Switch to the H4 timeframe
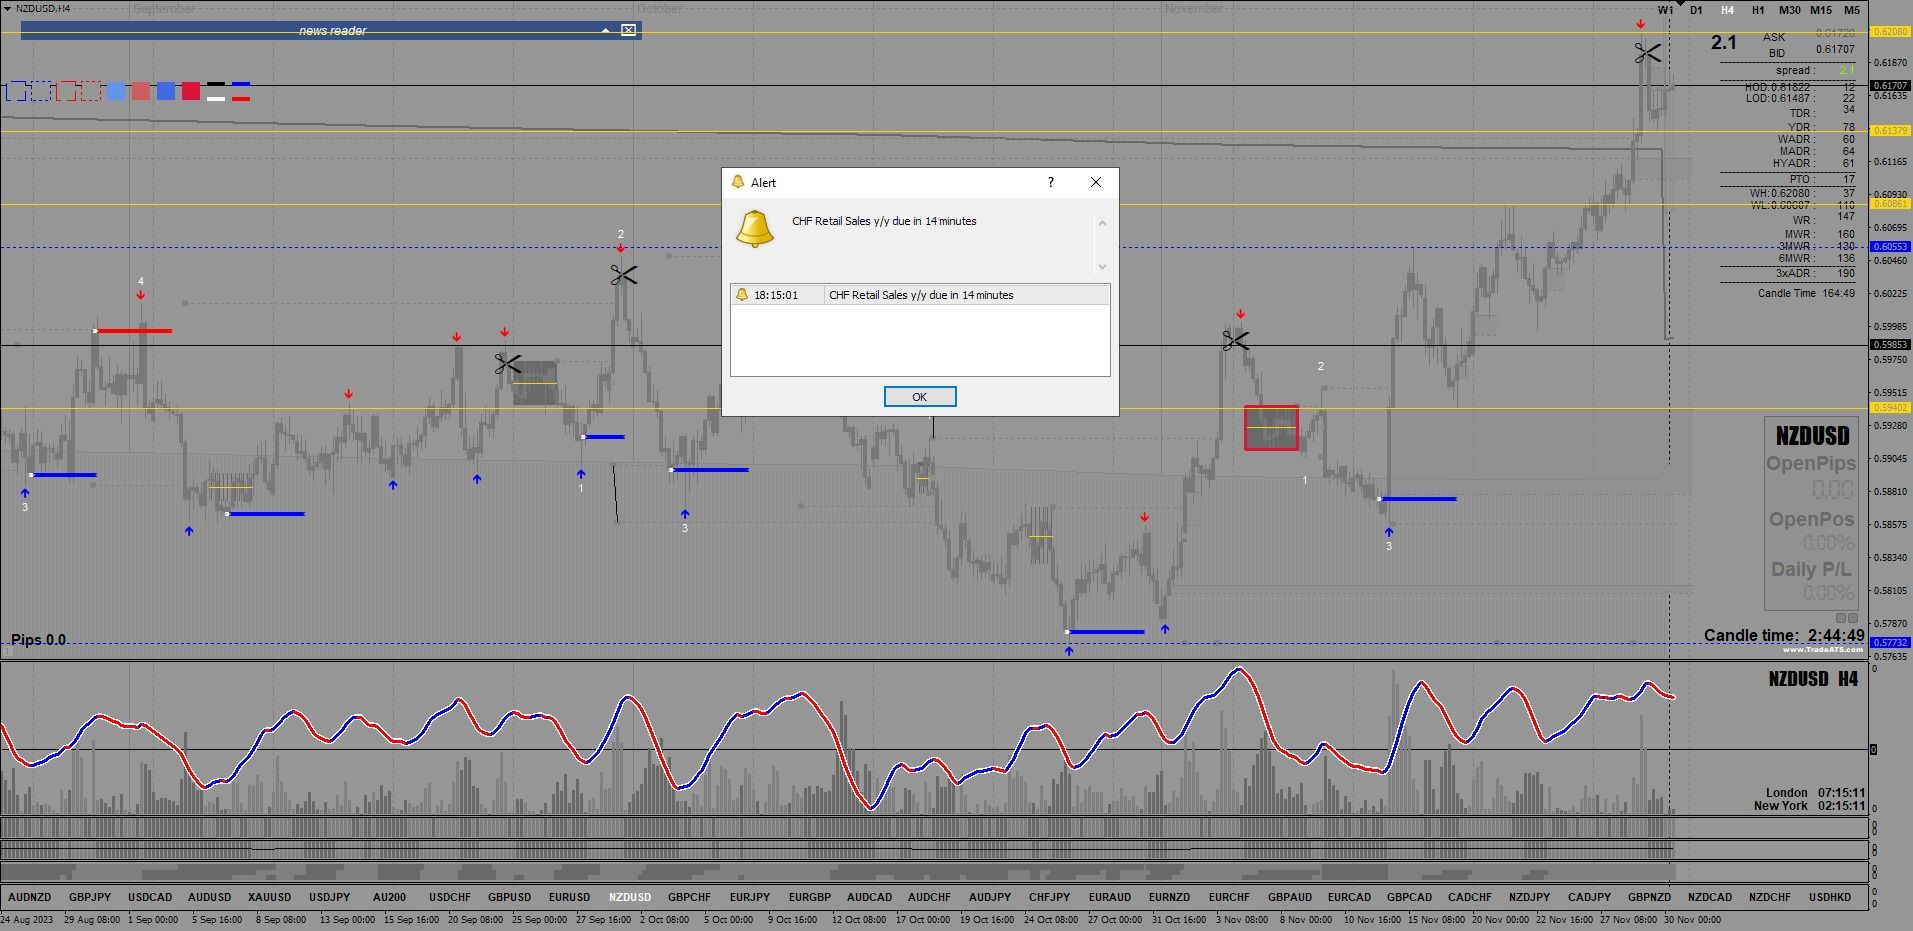The image size is (1913, 931). pyautogui.click(x=1727, y=10)
